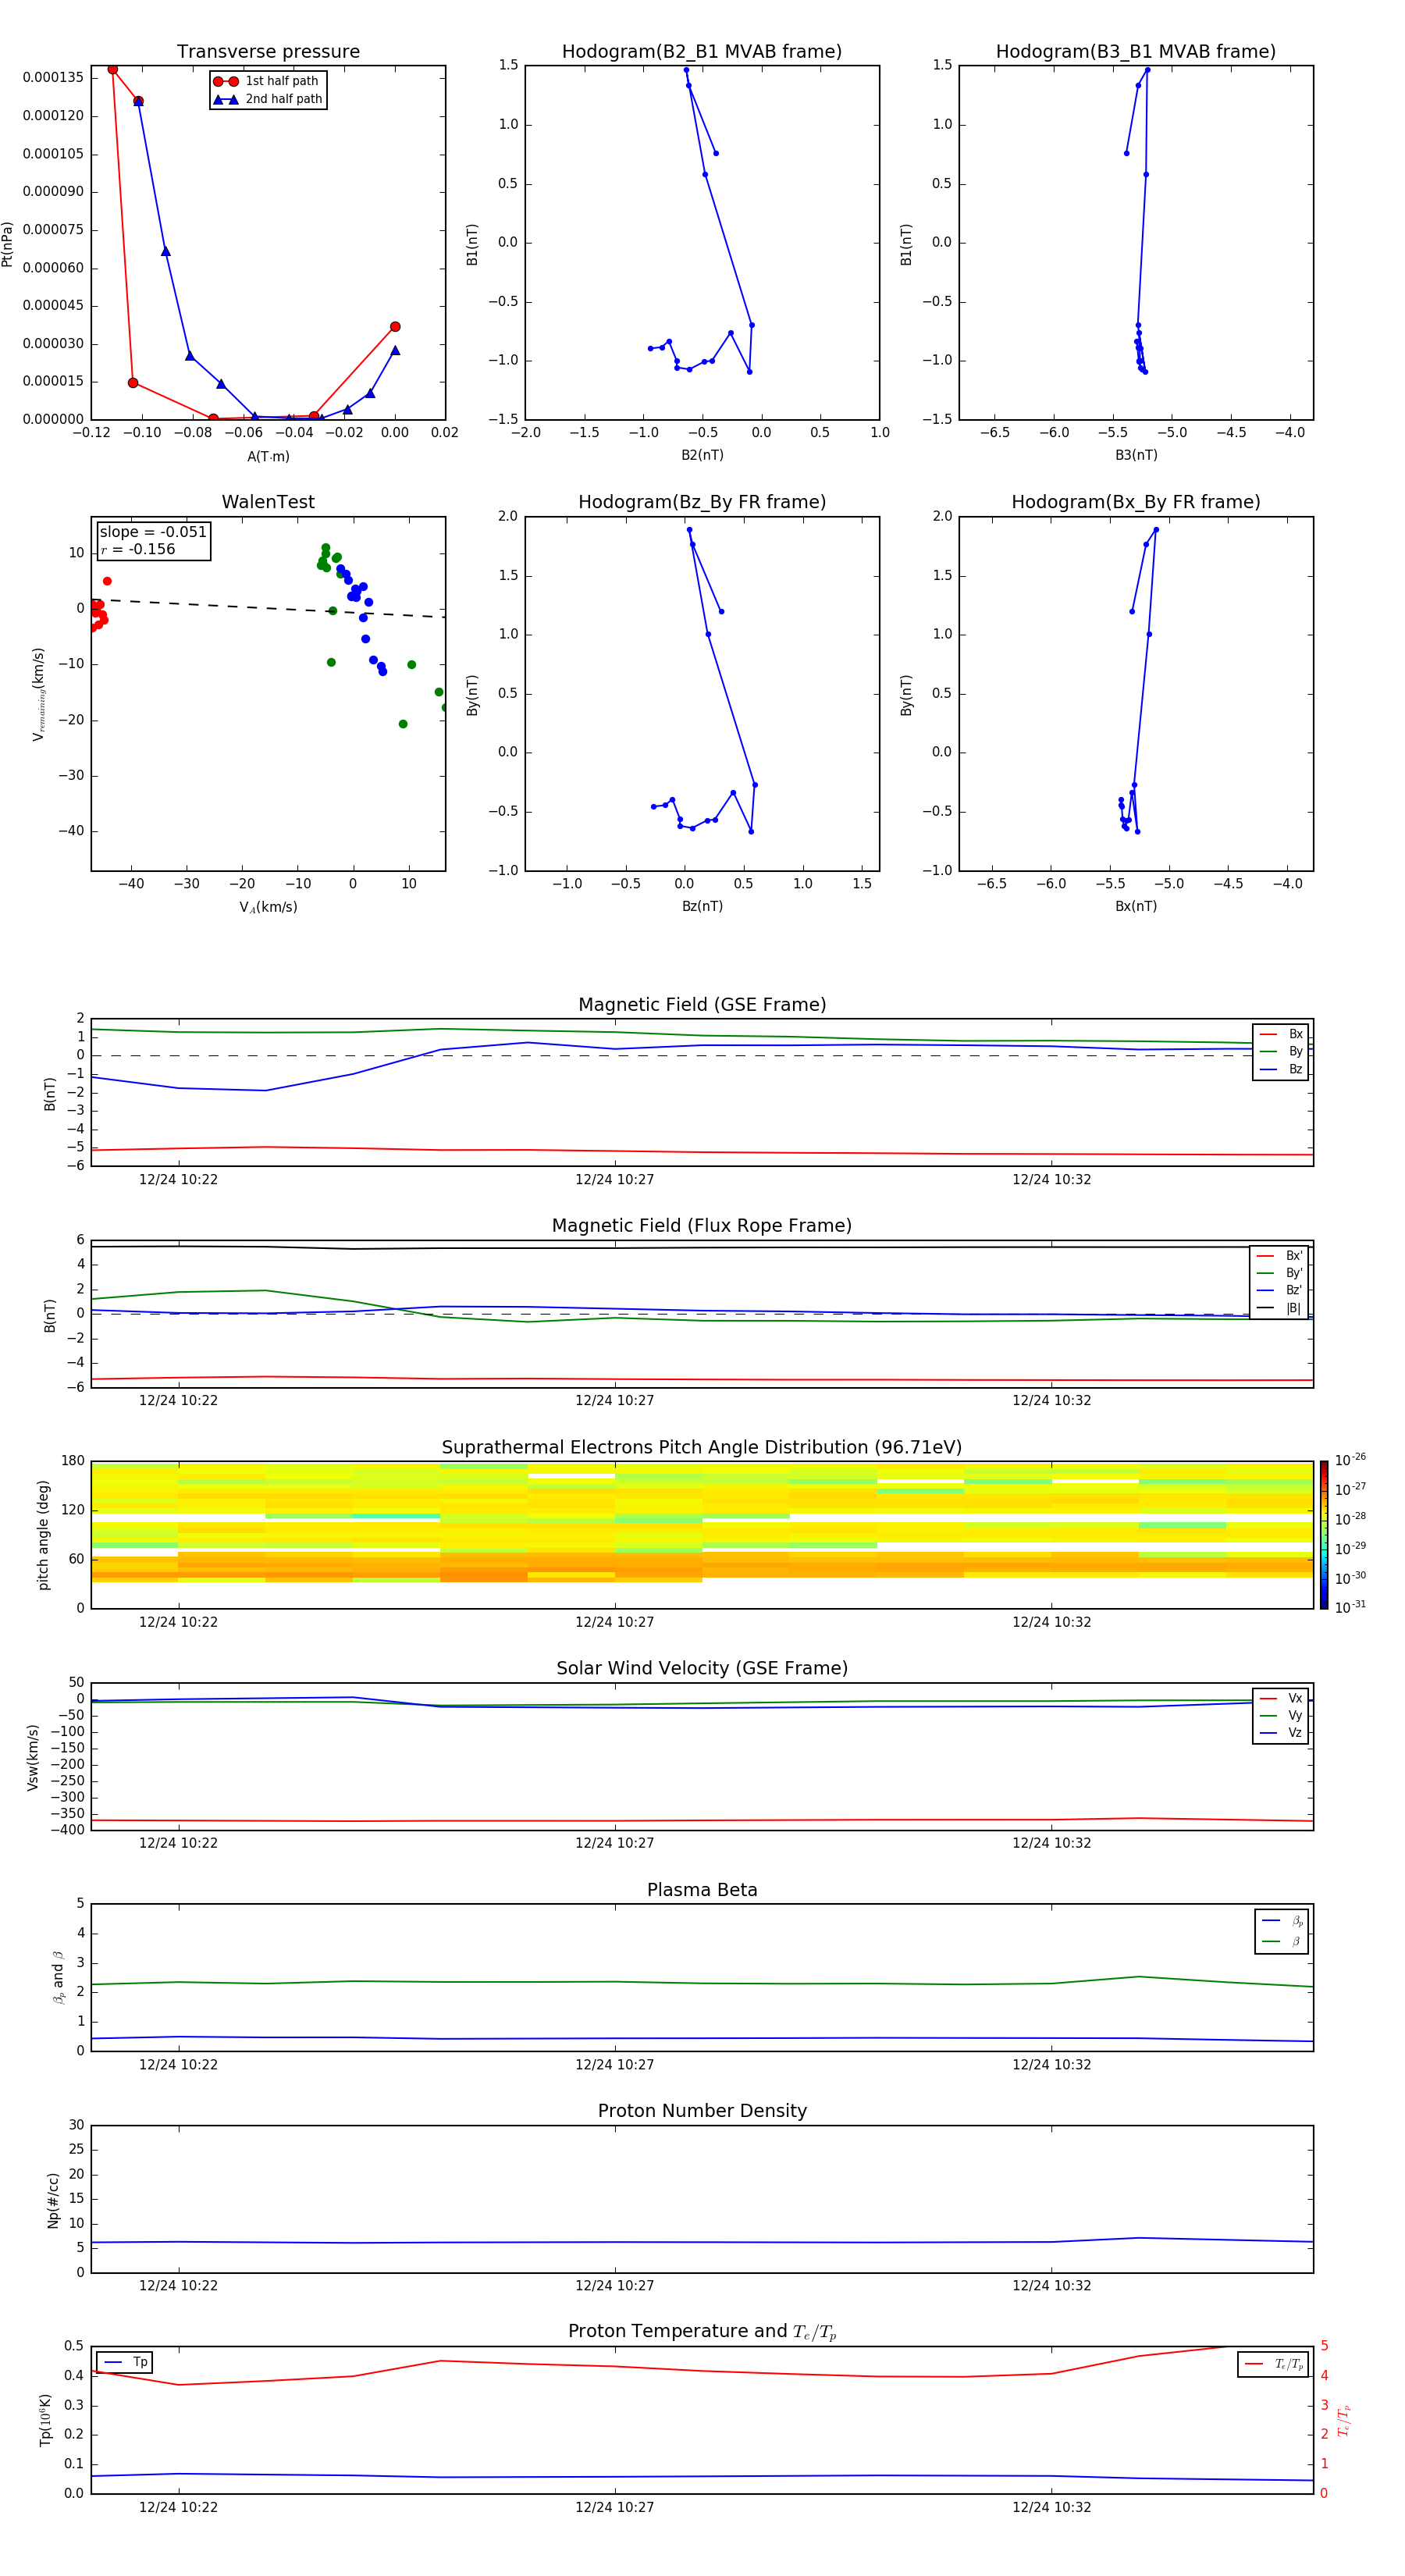
Task: Click the 'Te/Tp' legend entry
Action: click(x=1273, y=2365)
